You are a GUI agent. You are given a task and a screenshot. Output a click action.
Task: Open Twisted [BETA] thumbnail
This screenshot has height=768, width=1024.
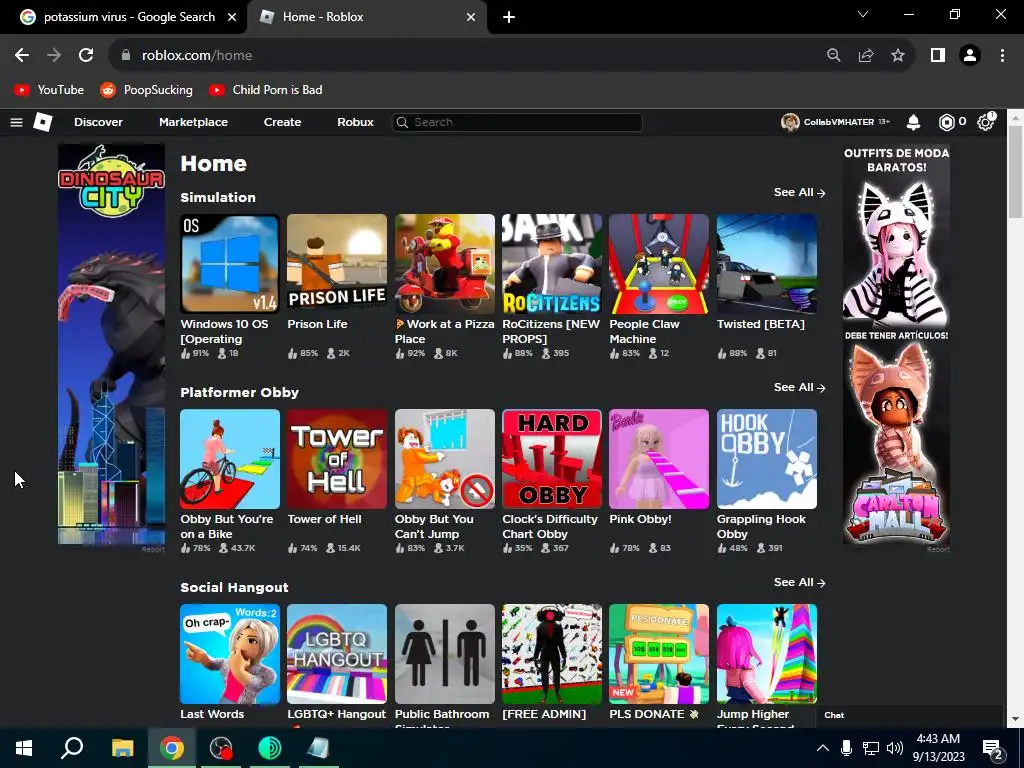767,264
